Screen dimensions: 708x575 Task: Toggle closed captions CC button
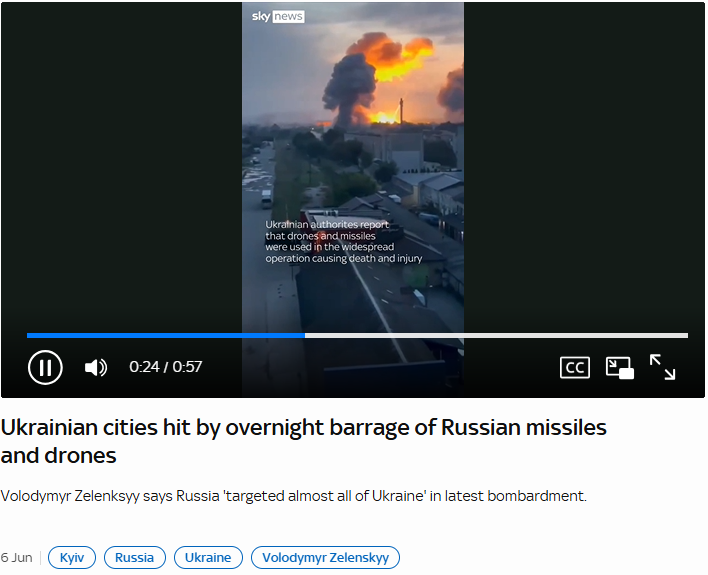574,367
